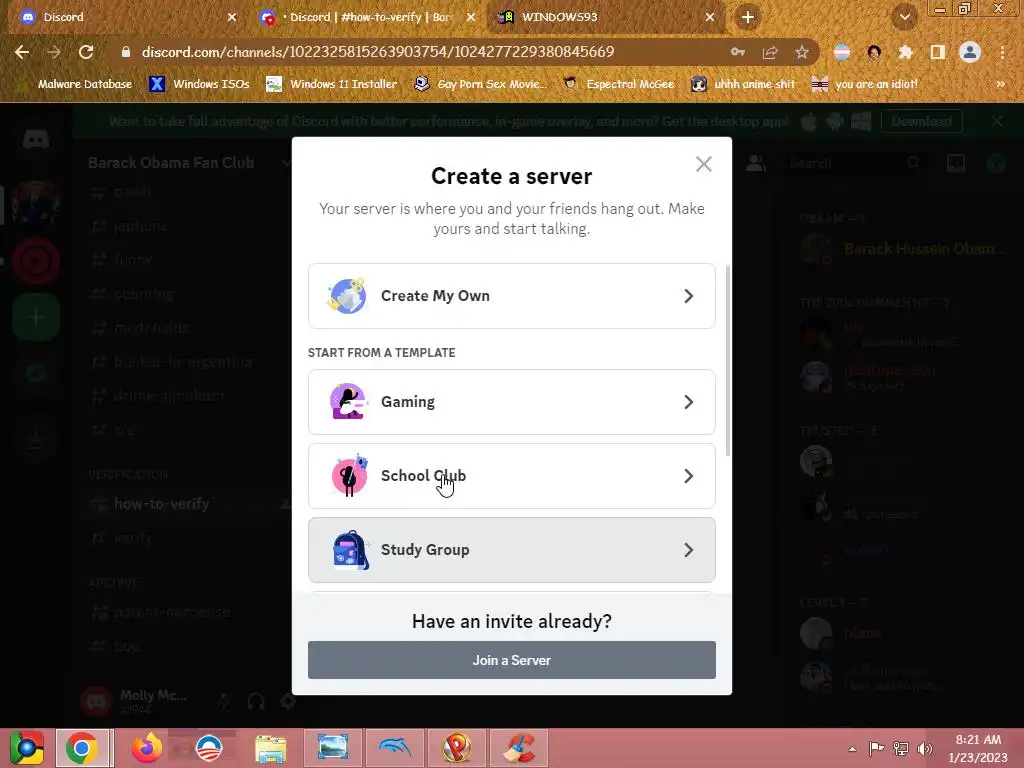Toggle deafen headphones icon
Viewport: 1024px width, 768px height.
click(256, 702)
